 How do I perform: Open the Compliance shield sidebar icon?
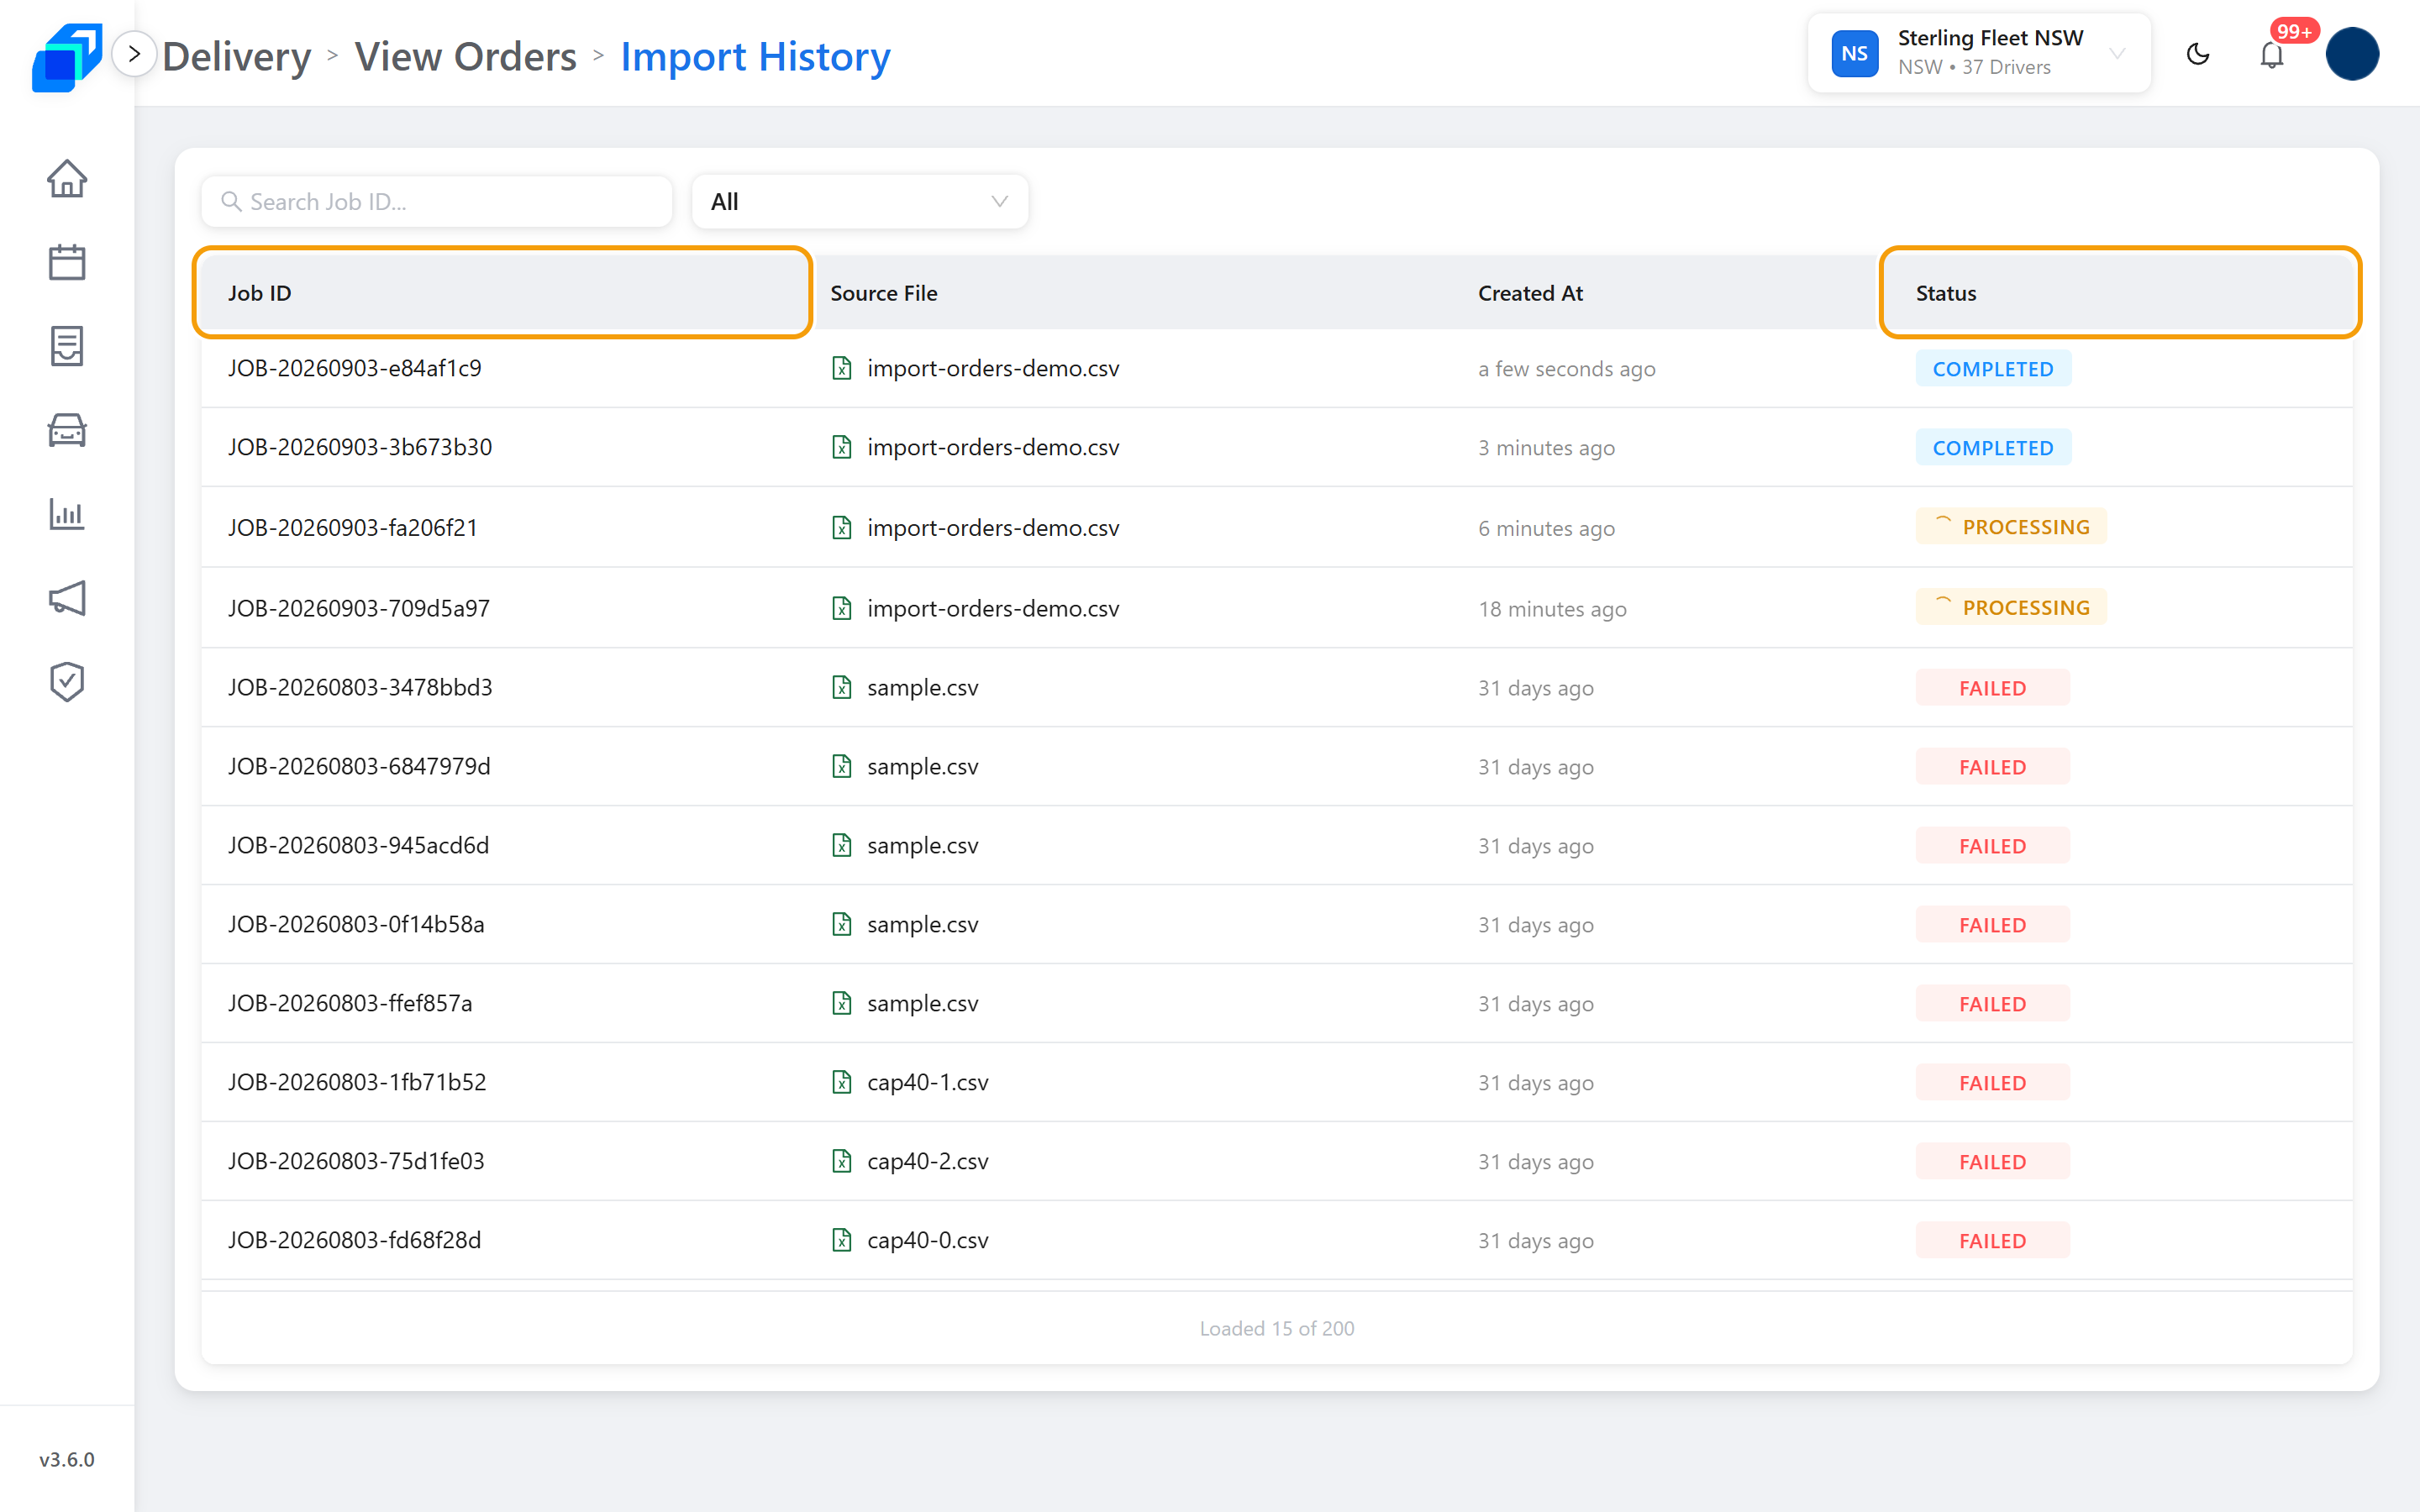pos(67,682)
